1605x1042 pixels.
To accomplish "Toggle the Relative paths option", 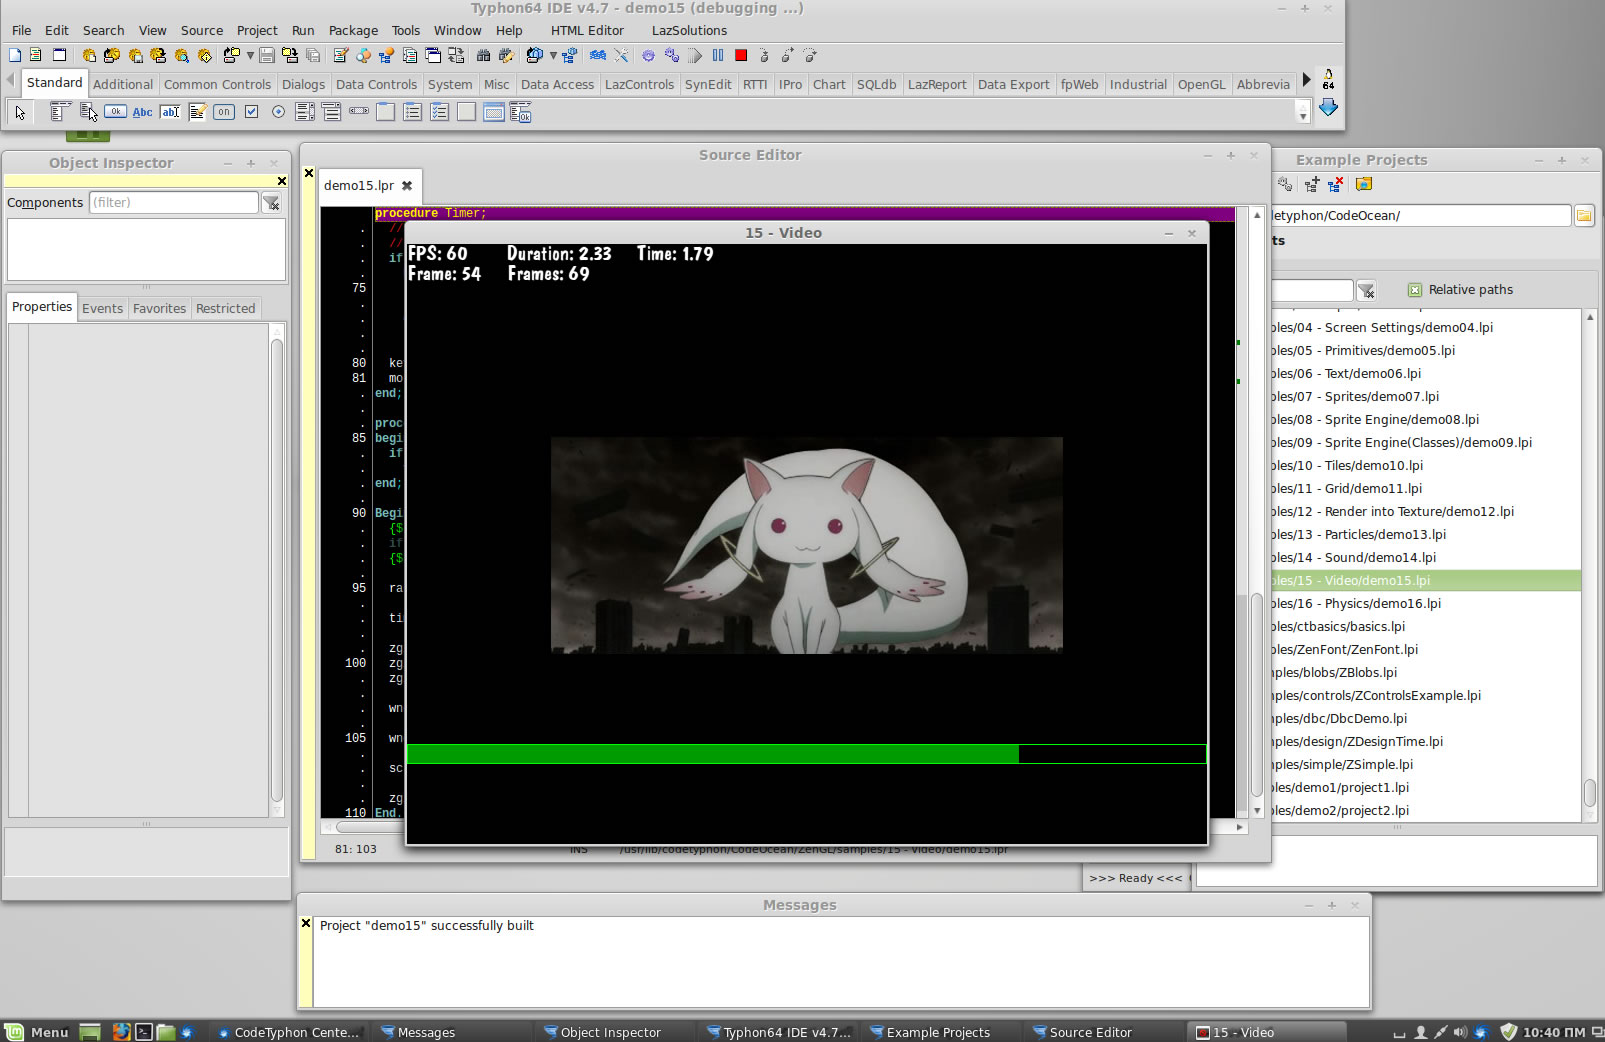I will pyautogui.click(x=1460, y=290).
